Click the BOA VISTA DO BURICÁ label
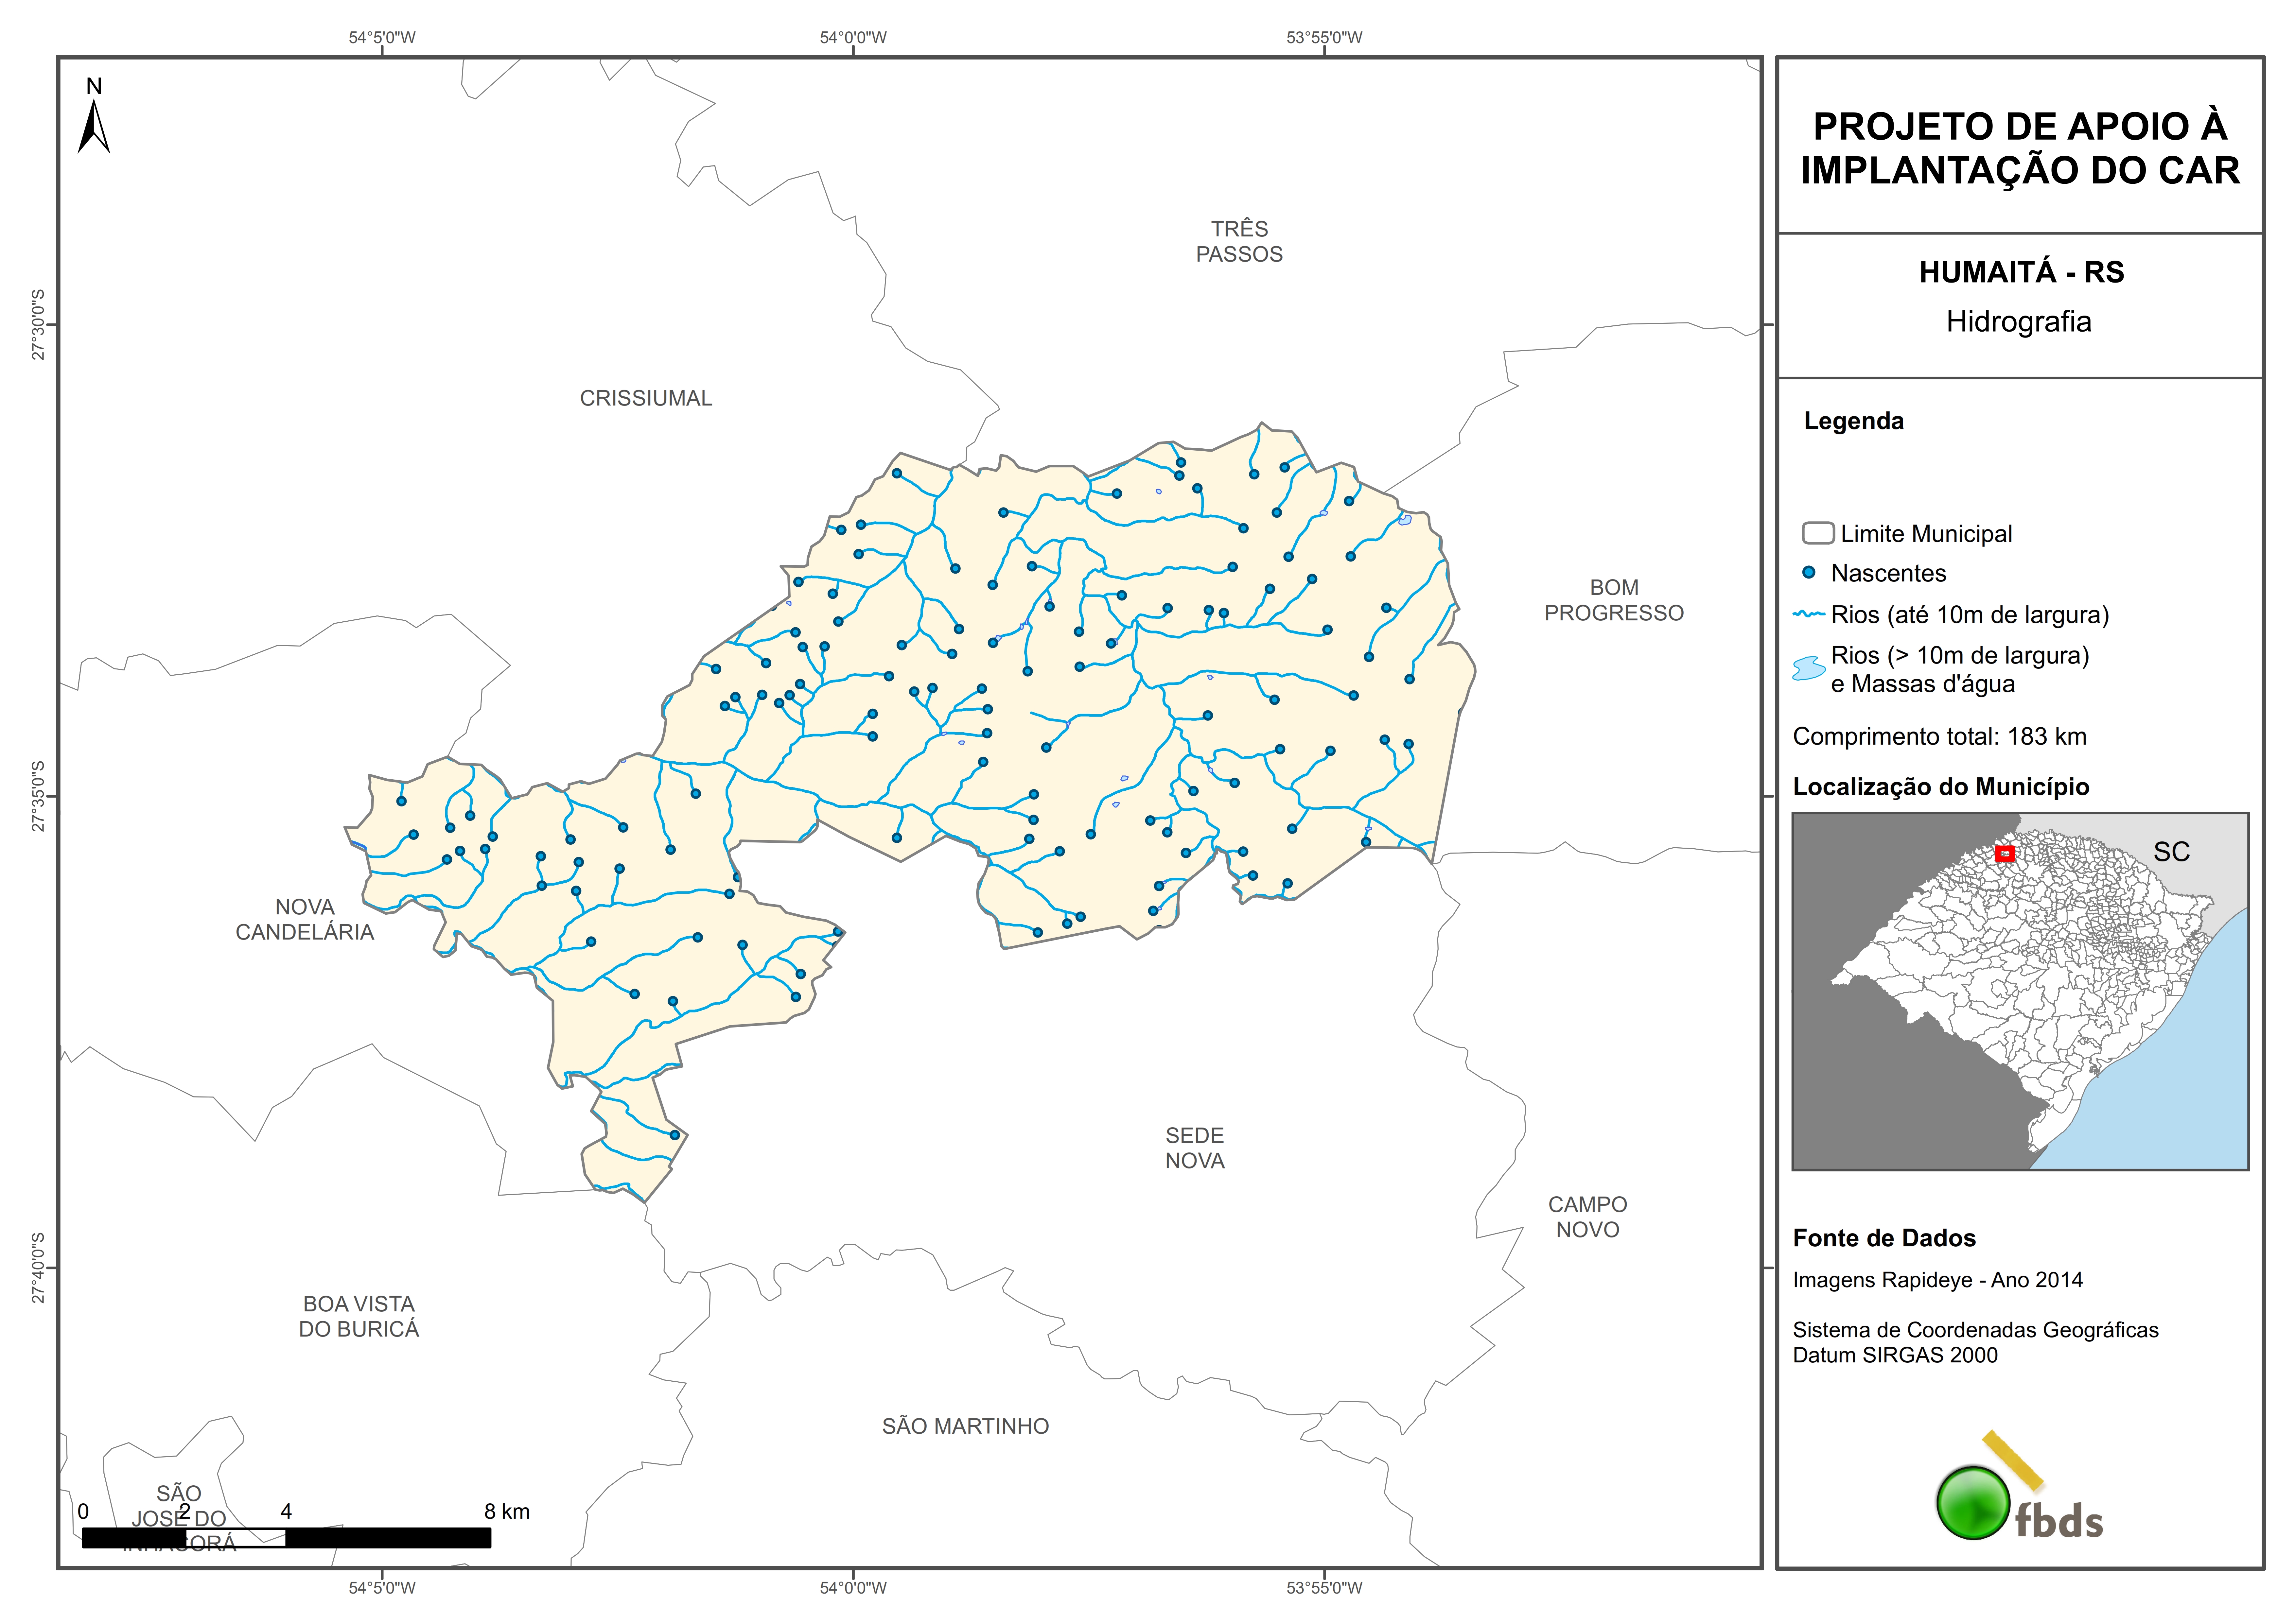2295x1624 pixels. coord(359,1316)
